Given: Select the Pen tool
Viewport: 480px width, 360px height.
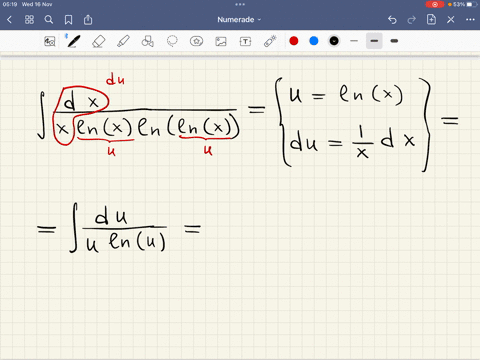Looking at the screenshot, I should coord(74,41).
